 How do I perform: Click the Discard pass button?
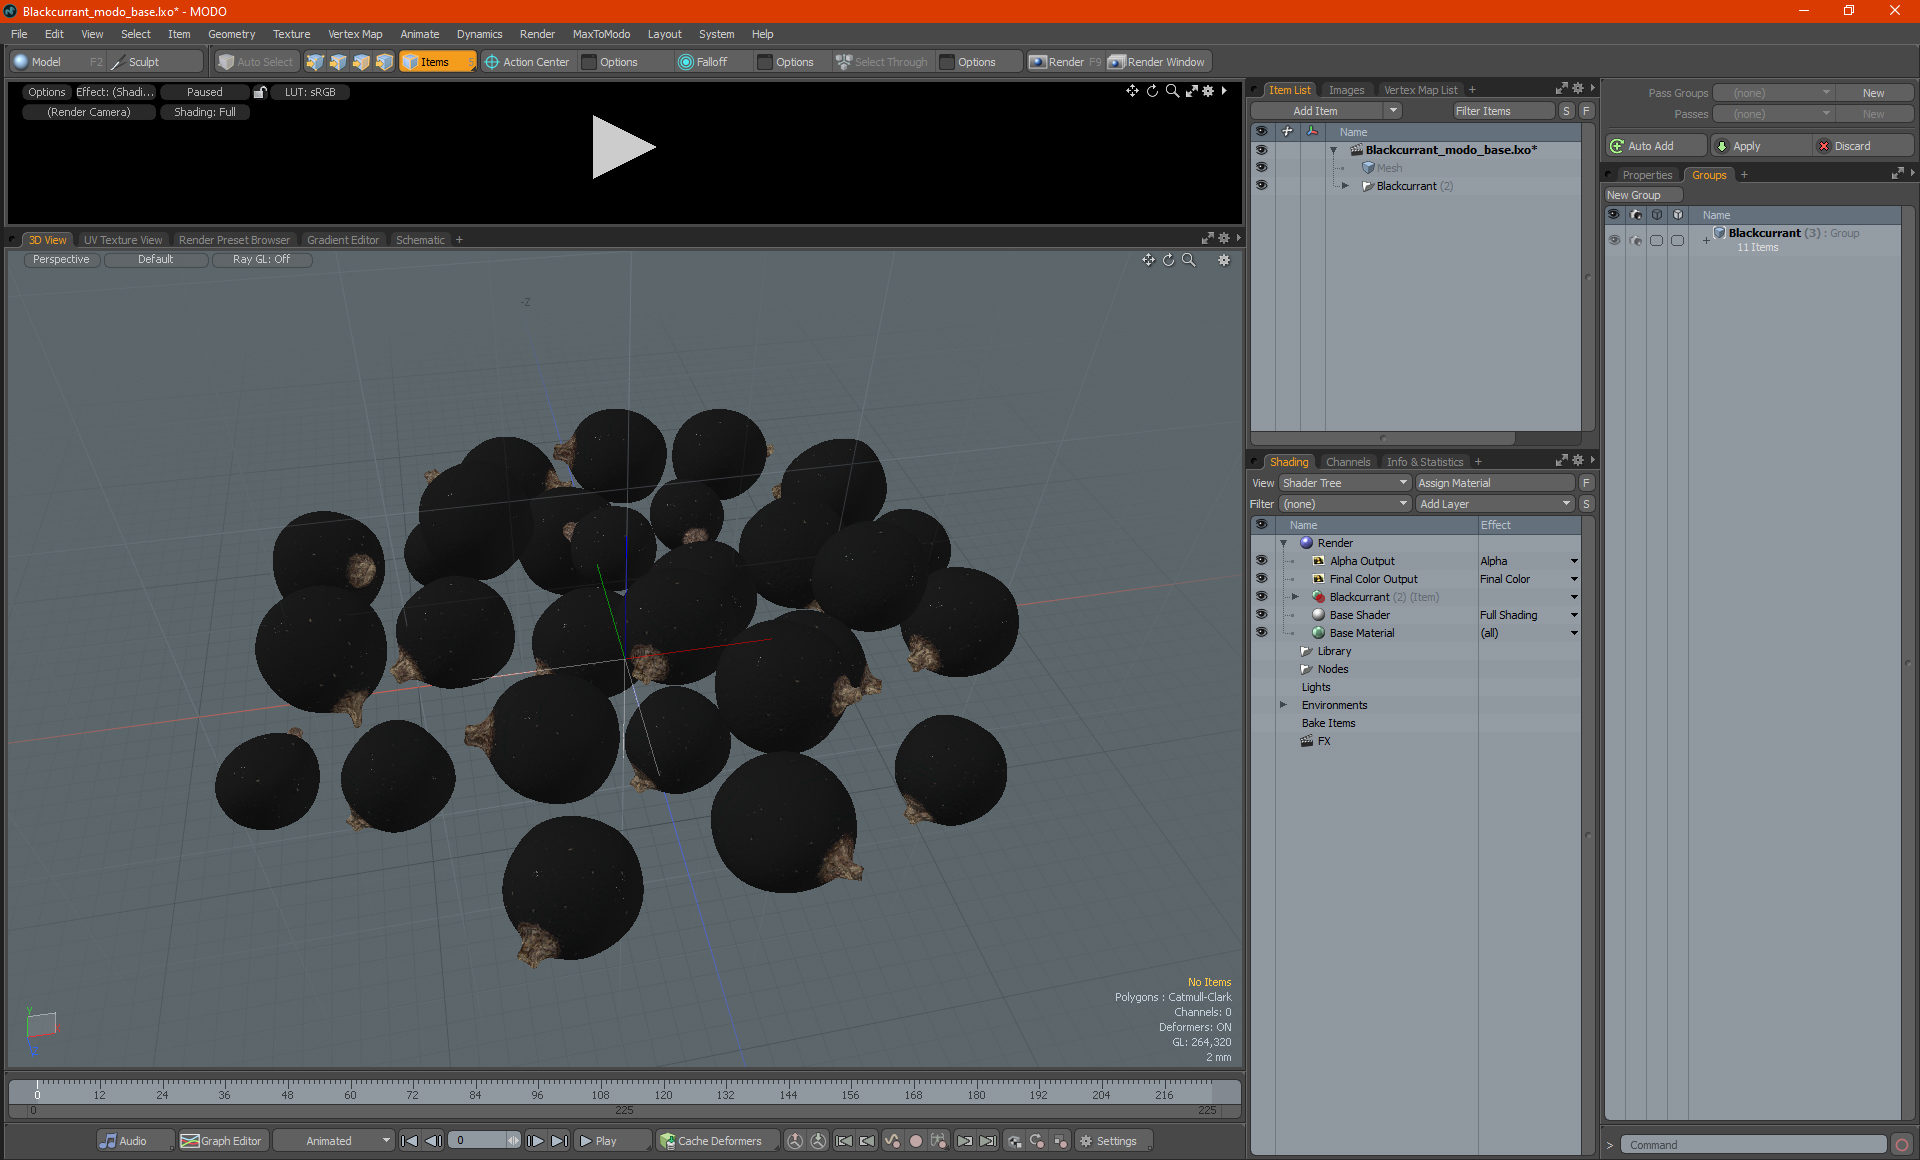click(1863, 146)
